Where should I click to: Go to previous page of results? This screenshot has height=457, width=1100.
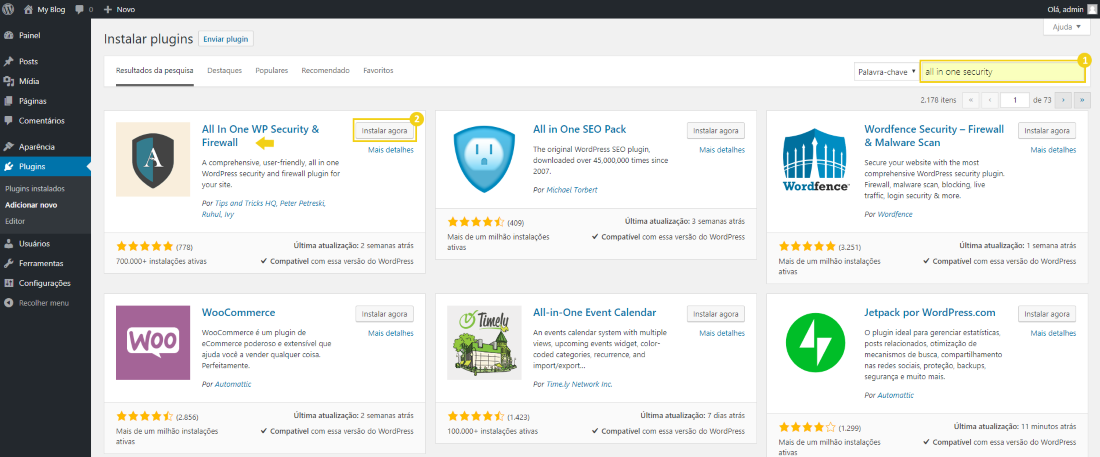pos(990,100)
